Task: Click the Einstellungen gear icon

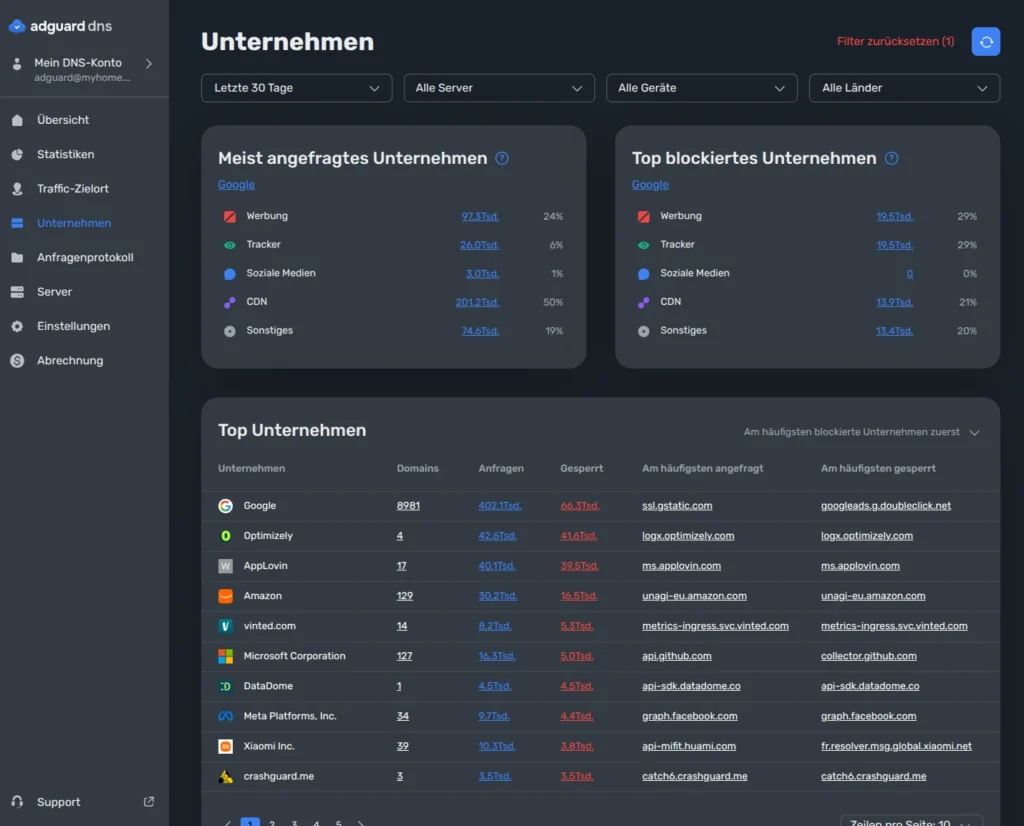Action: coord(18,326)
